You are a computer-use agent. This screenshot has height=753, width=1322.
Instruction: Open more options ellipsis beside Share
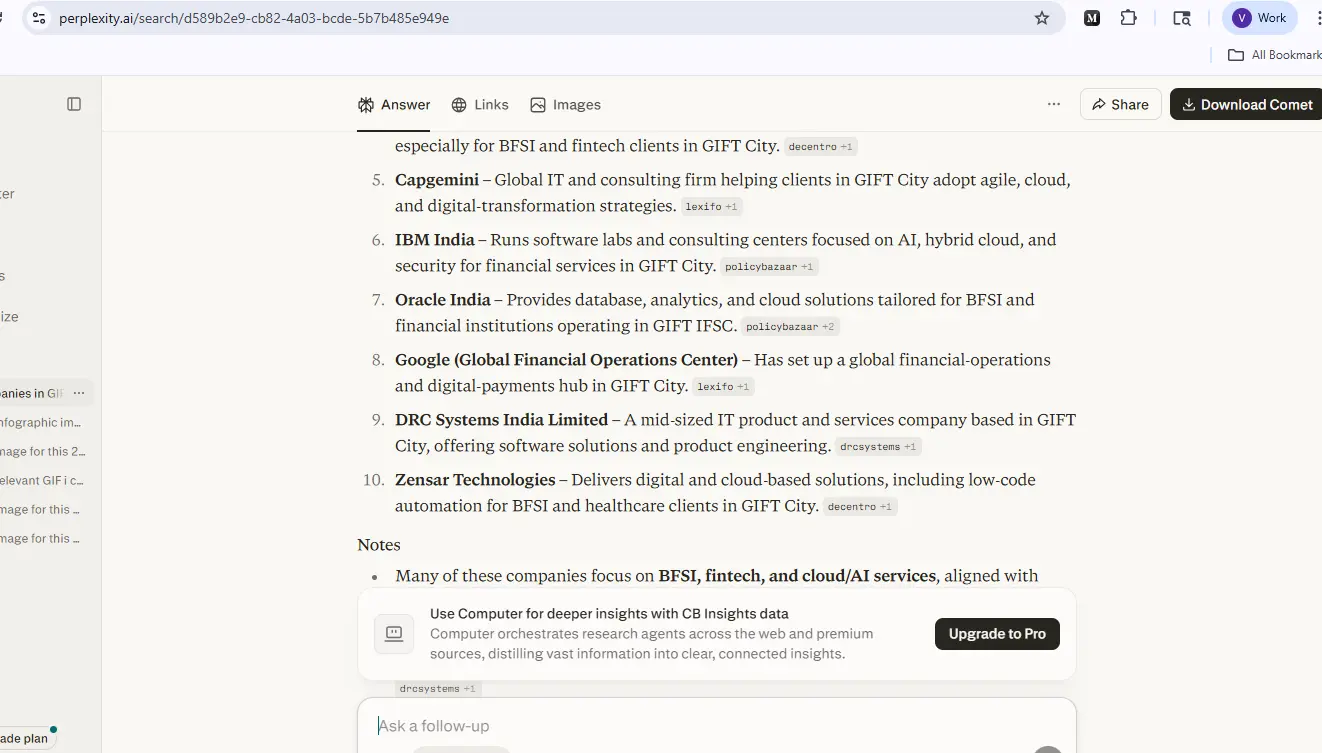(1054, 104)
